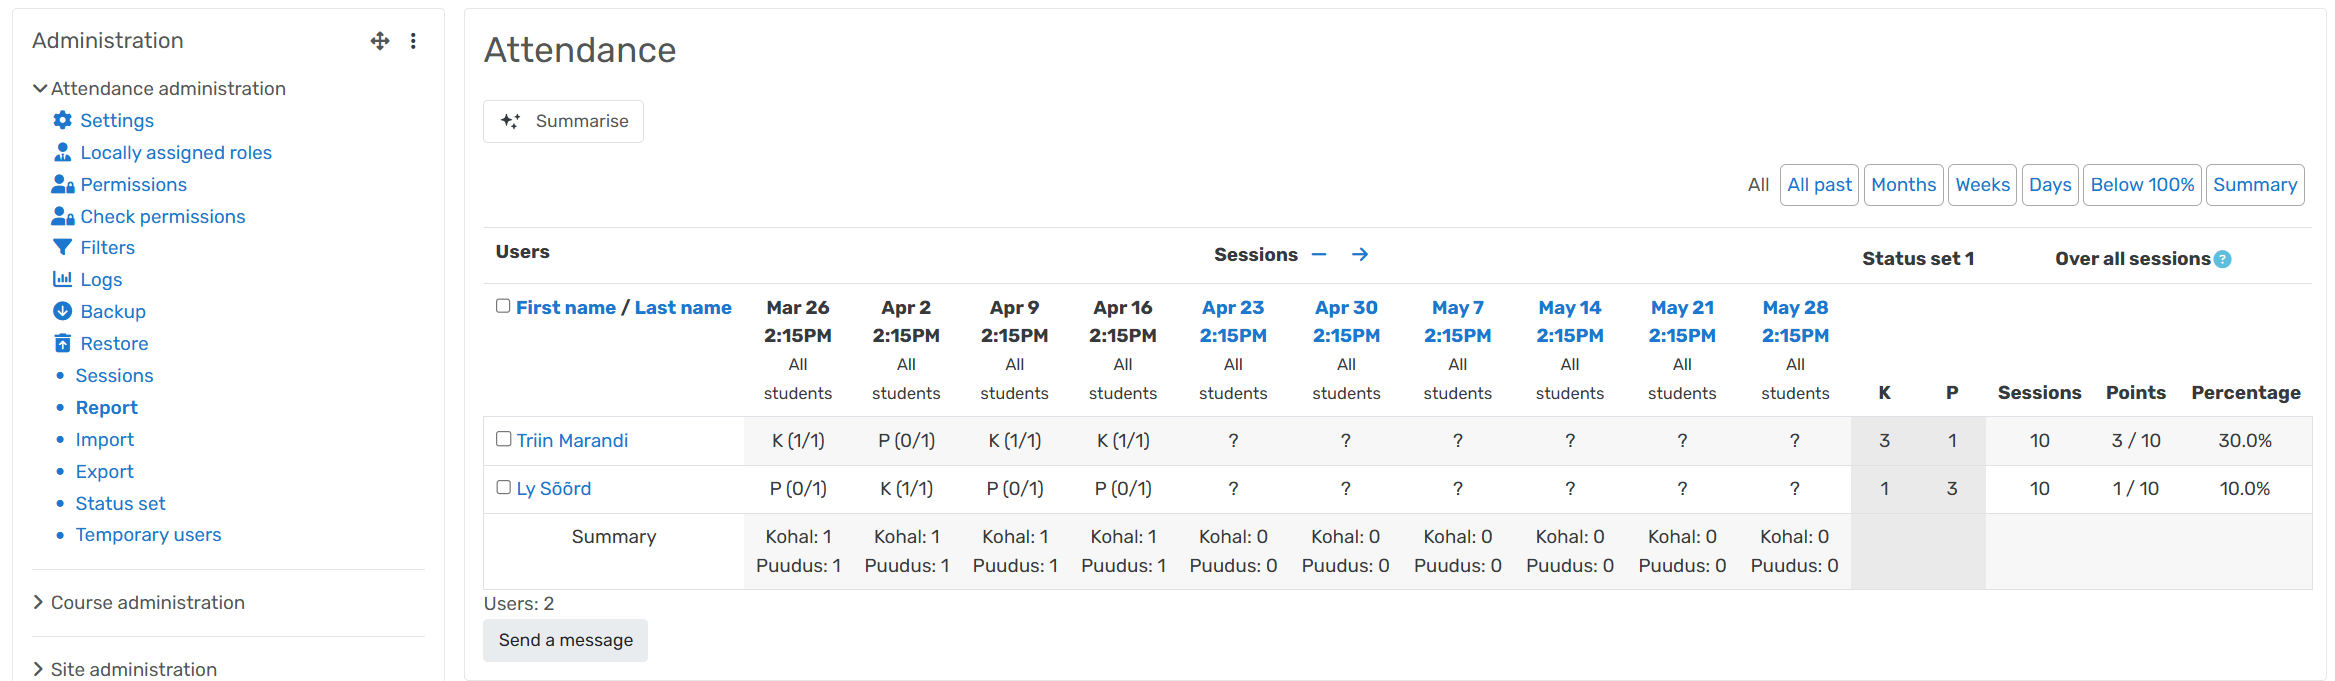Open the Apr 23 2:15PM session
This screenshot has height=681, width=2335.
click(1233, 321)
